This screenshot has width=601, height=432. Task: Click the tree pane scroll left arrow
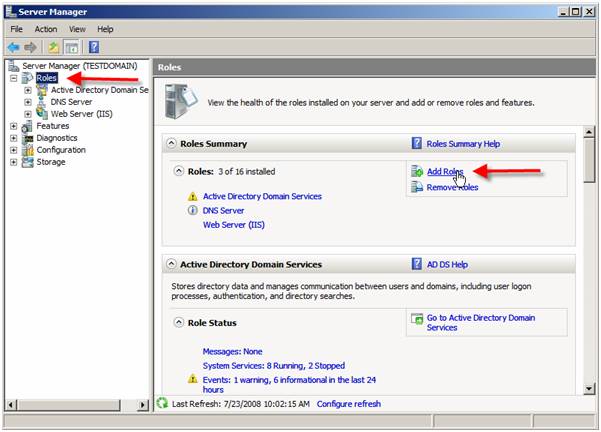tap(11, 404)
